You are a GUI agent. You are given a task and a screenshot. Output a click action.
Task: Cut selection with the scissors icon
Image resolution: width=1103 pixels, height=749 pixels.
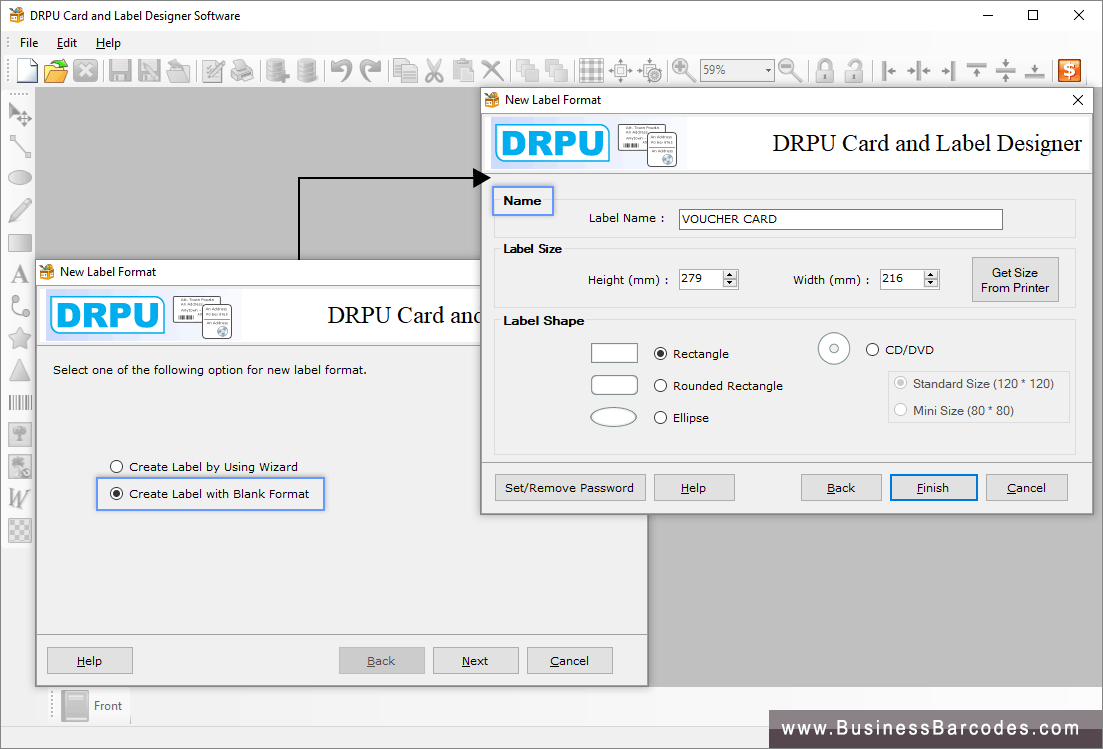point(434,70)
